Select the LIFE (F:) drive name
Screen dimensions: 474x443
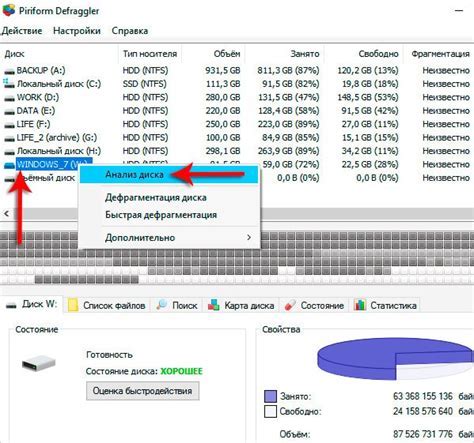pyautogui.click(x=33, y=124)
